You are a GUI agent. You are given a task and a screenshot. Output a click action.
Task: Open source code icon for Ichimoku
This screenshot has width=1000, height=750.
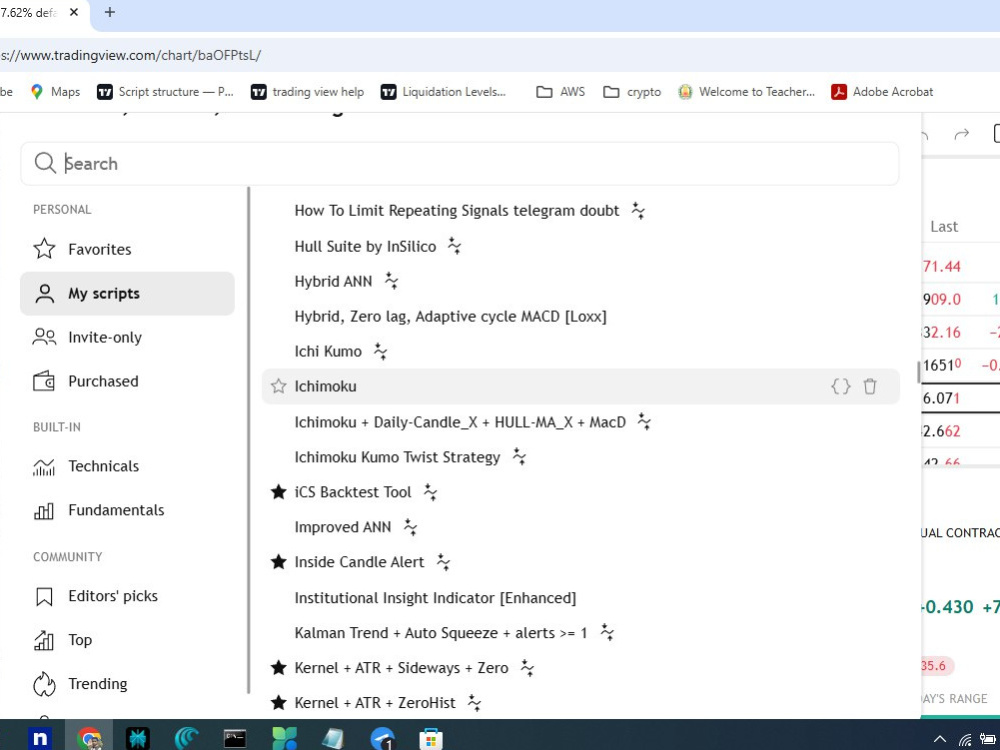point(841,386)
